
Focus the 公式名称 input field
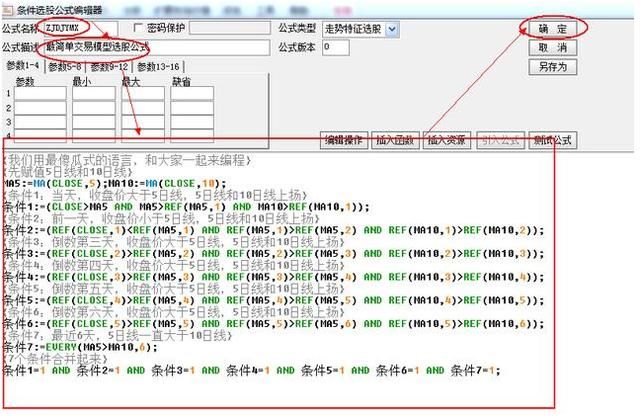(79, 28)
